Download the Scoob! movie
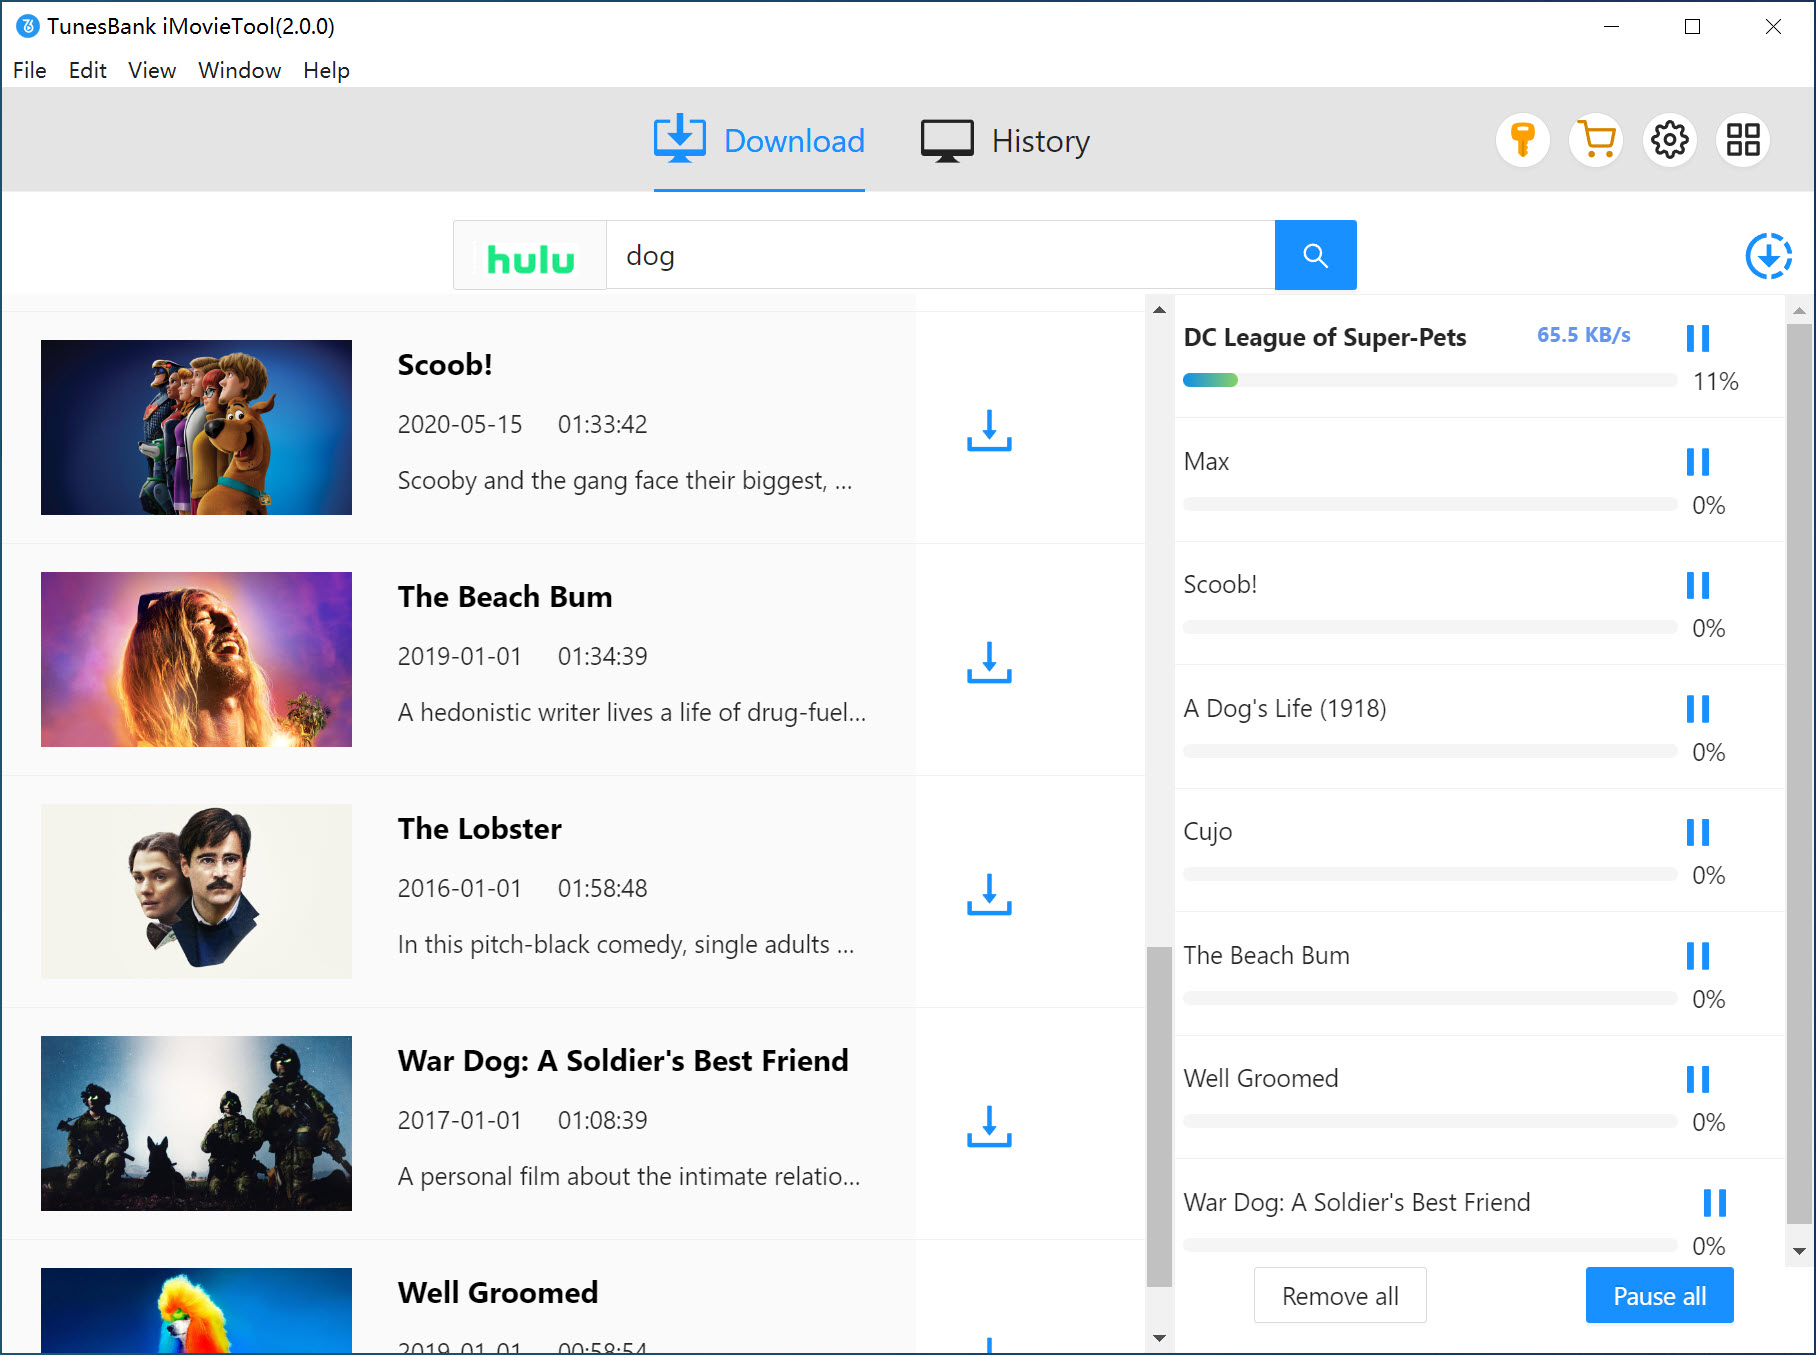 tap(989, 430)
